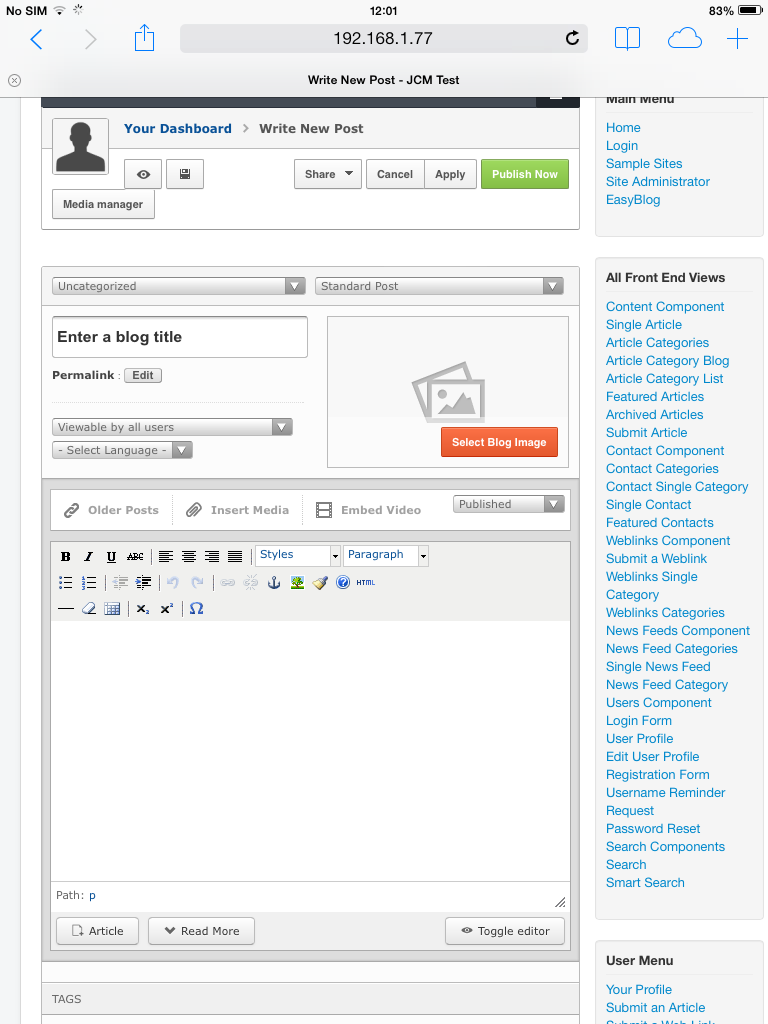
Task: Click the insert table icon
Action: 112,608
